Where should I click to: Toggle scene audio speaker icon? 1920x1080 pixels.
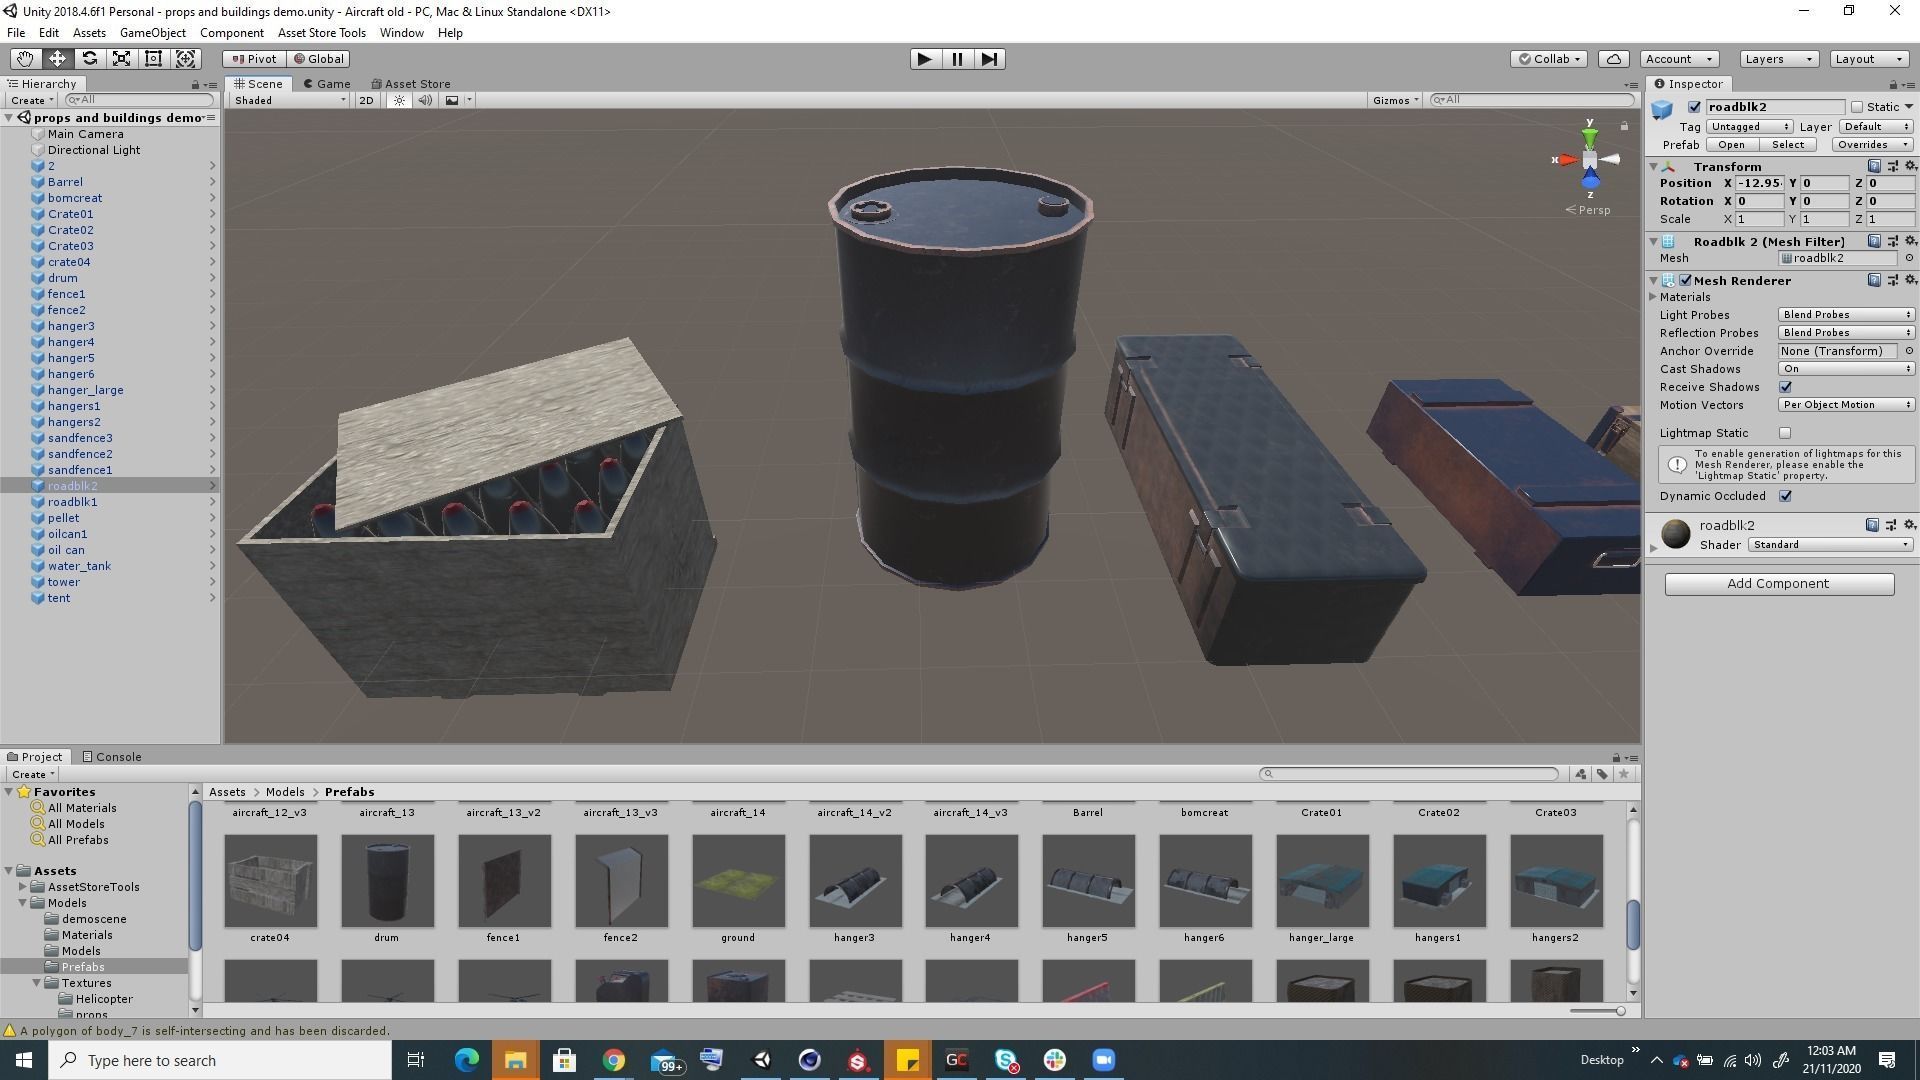point(425,100)
